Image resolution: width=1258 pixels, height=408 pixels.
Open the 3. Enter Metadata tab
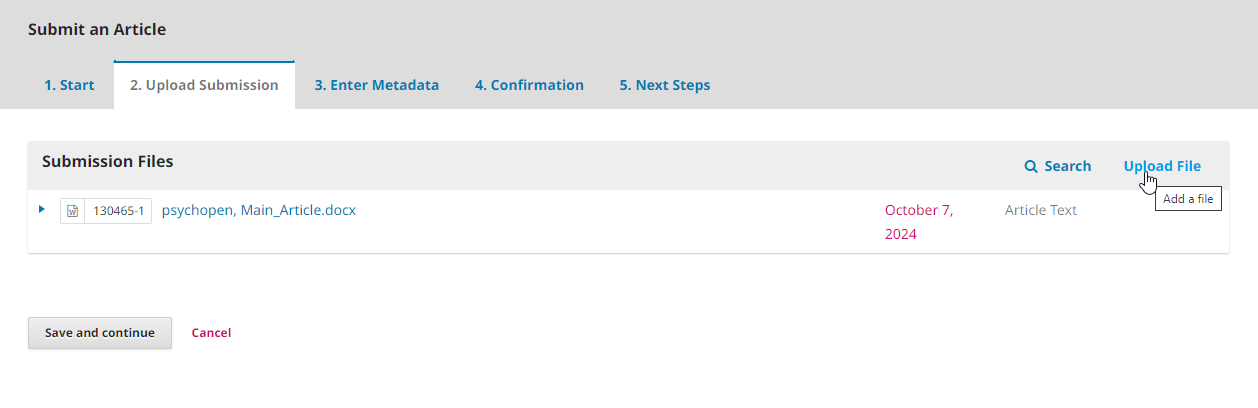(376, 85)
